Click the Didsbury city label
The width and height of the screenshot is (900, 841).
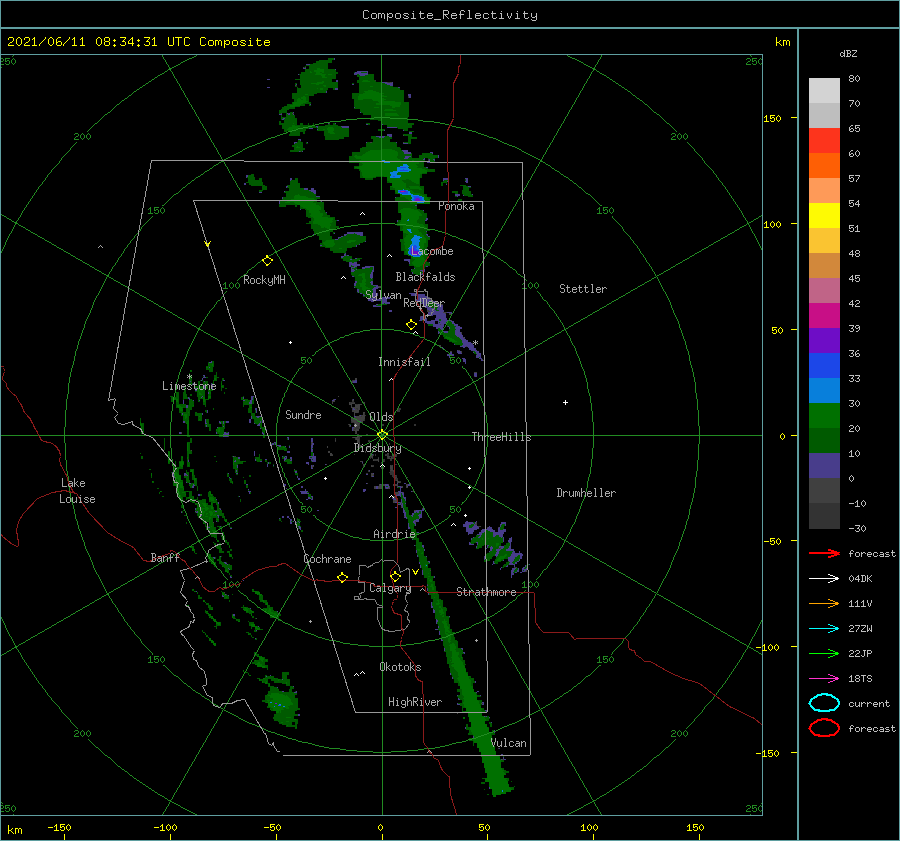pyautogui.click(x=377, y=448)
